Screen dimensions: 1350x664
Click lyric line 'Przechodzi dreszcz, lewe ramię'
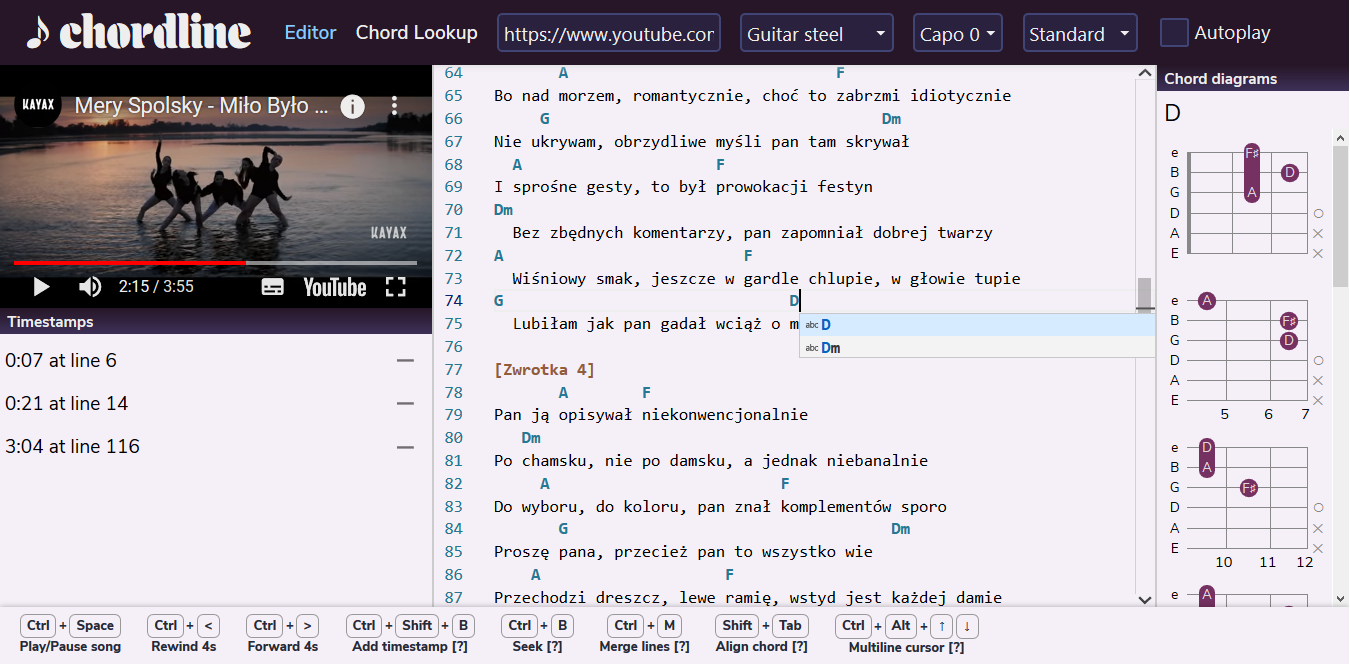point(748,598)
